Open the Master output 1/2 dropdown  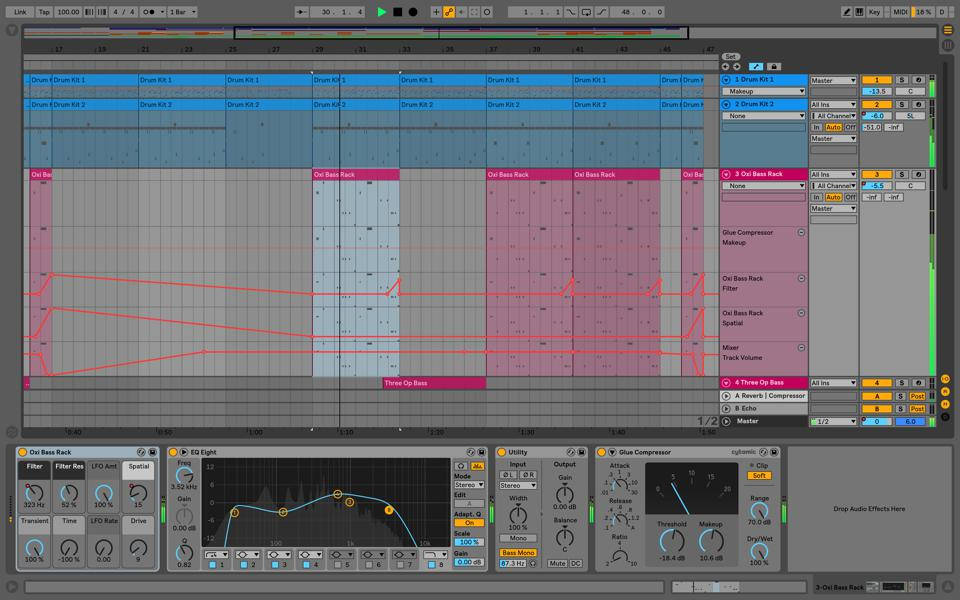pos(833,421)
